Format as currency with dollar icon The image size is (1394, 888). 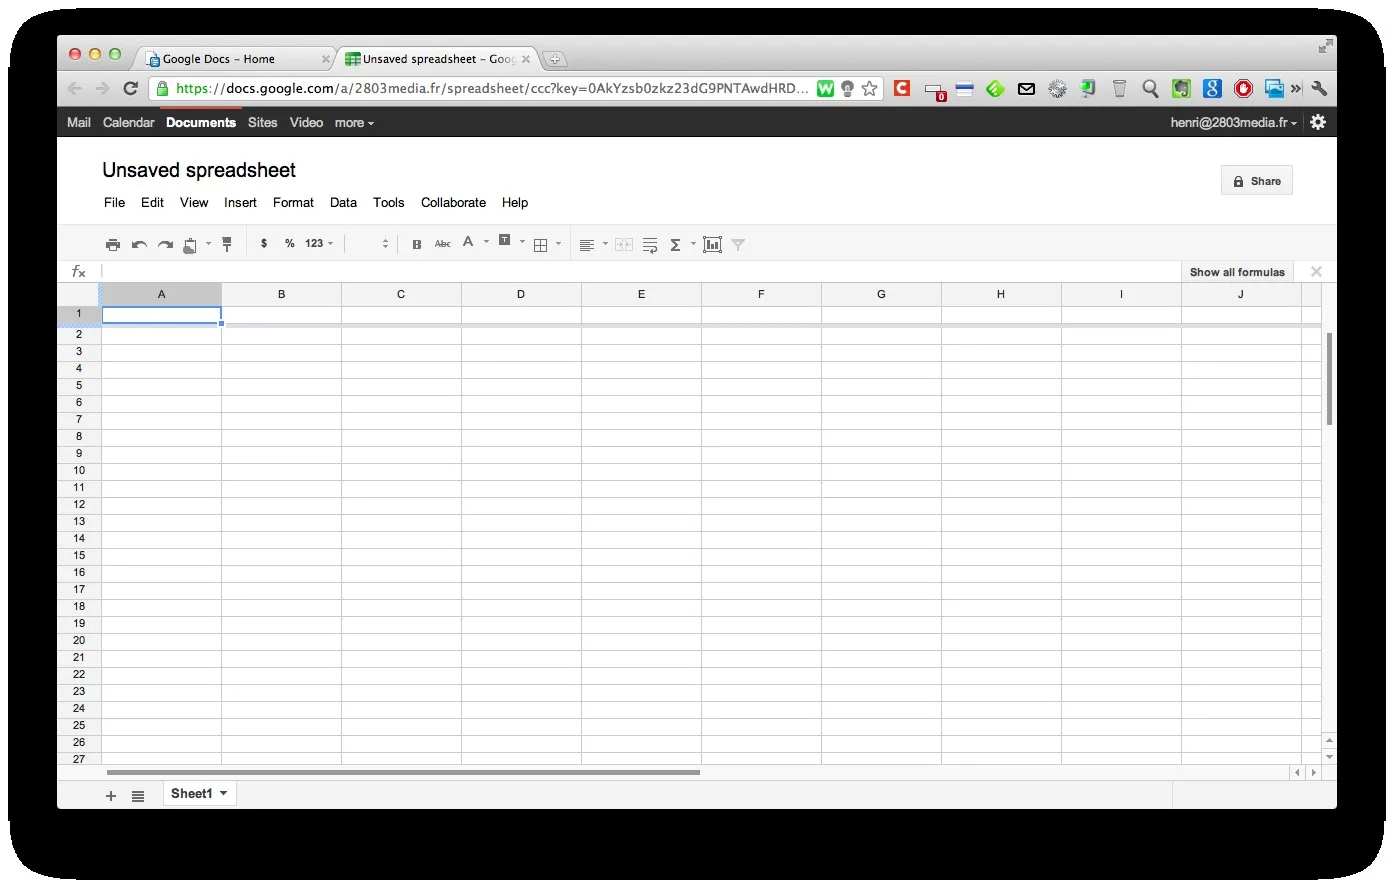(x=264, y=244)
